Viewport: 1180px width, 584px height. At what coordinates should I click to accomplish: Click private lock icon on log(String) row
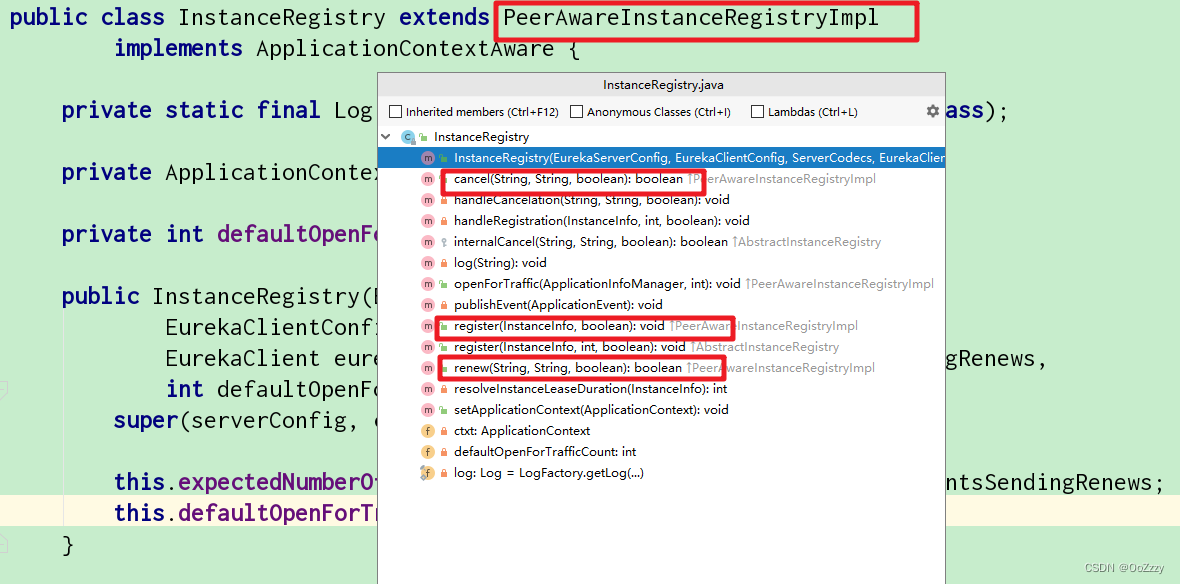pyautogui.click(x=444, y=263)
